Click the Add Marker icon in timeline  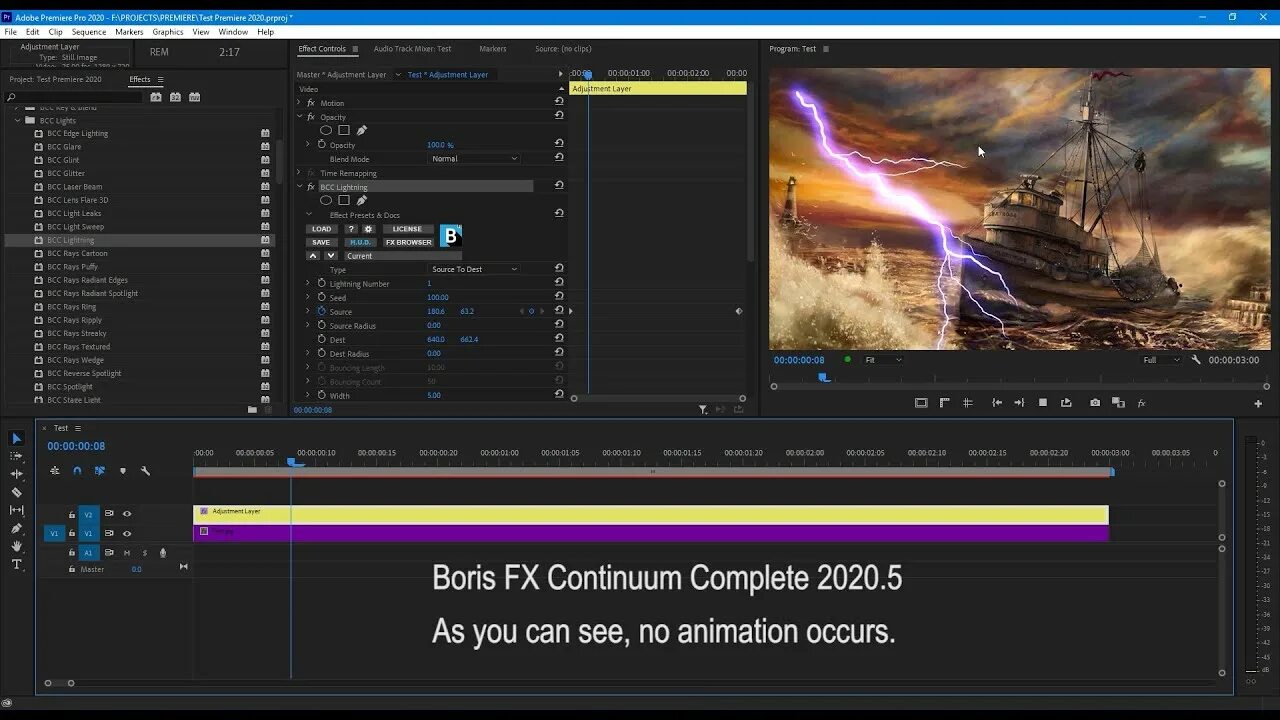pos(123,471)
